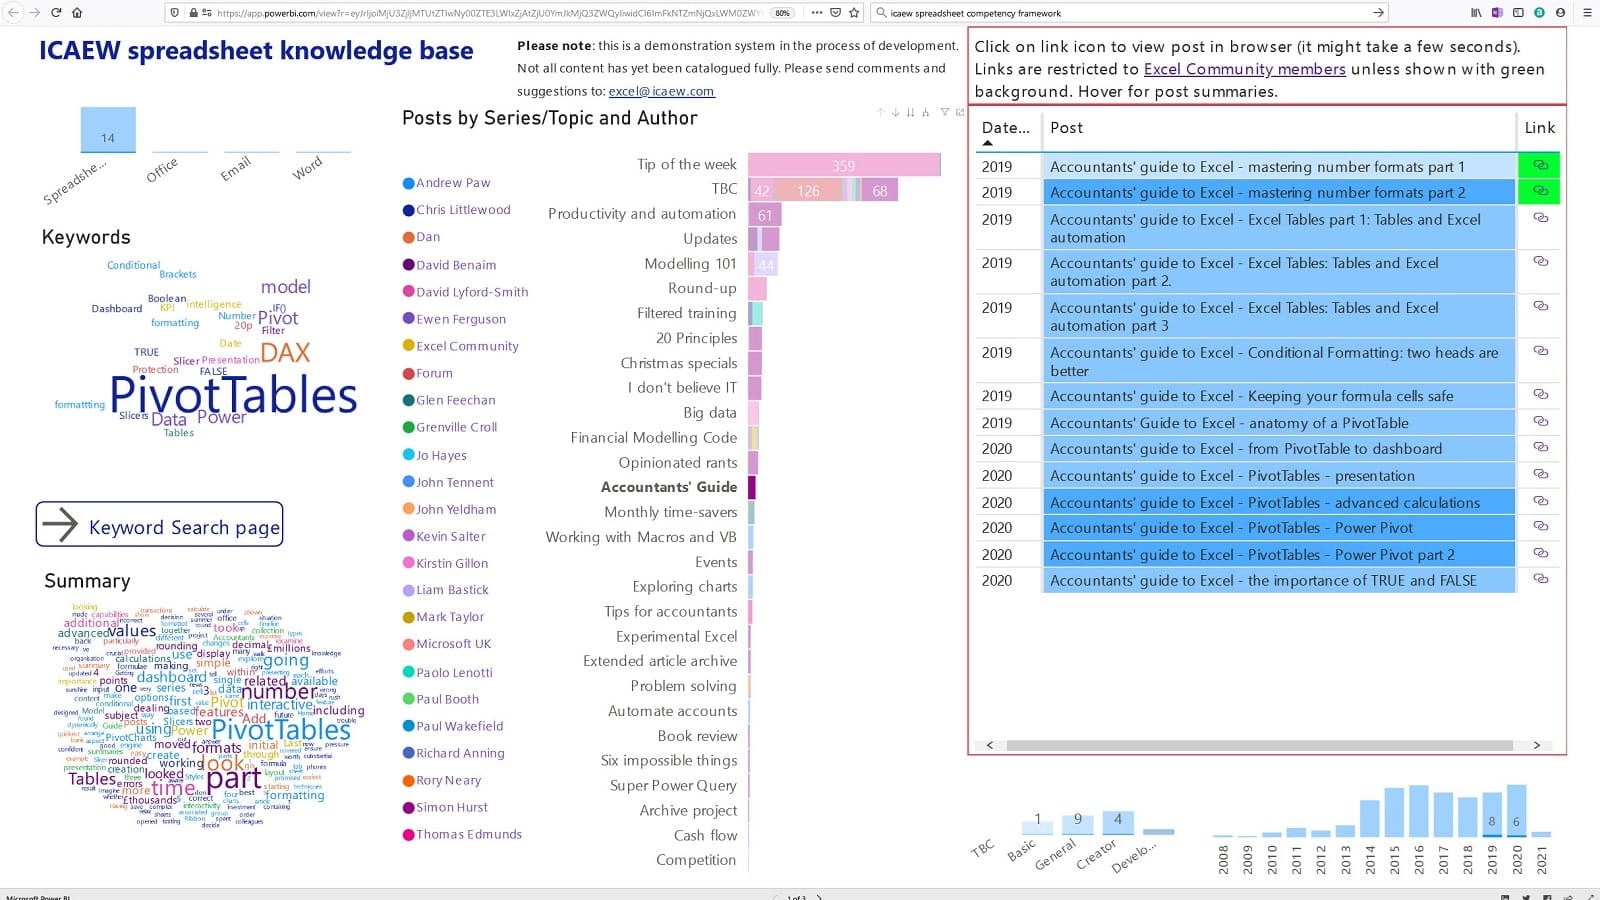Image resolution: width=1600 pixels, height=900 pixels.
Task: Click the filter icon above Posts chart
Action: [944, 112]
